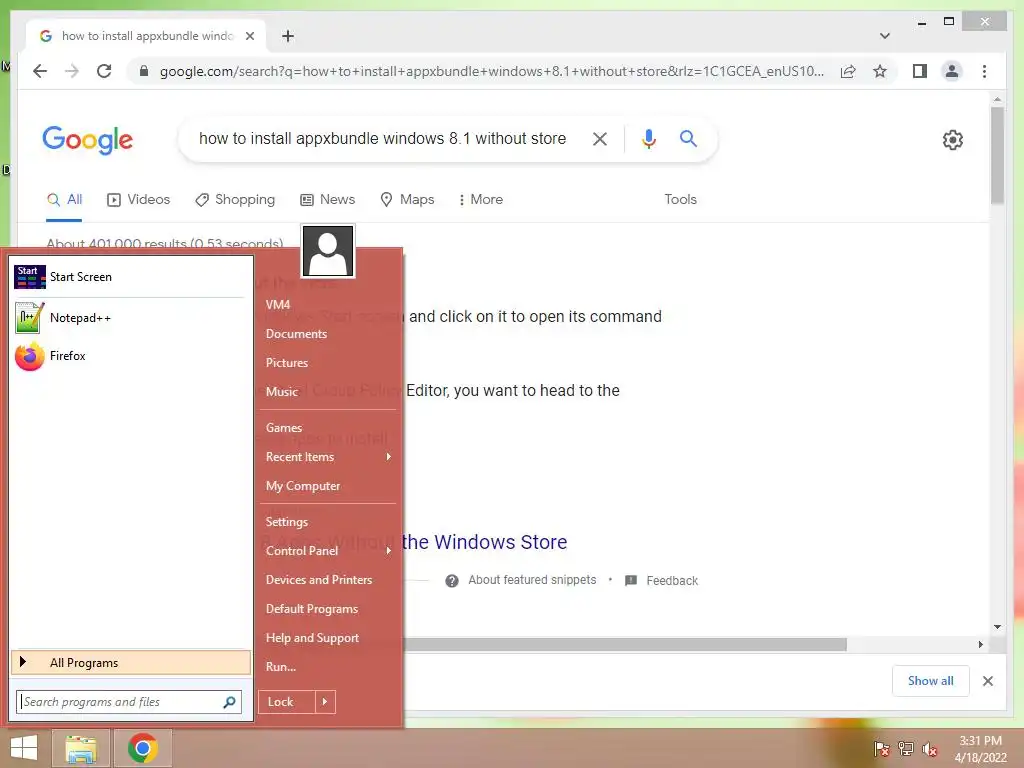Click About featured snippets link
Viewport: 1024px width, 768px height.
tap(532, 580)
